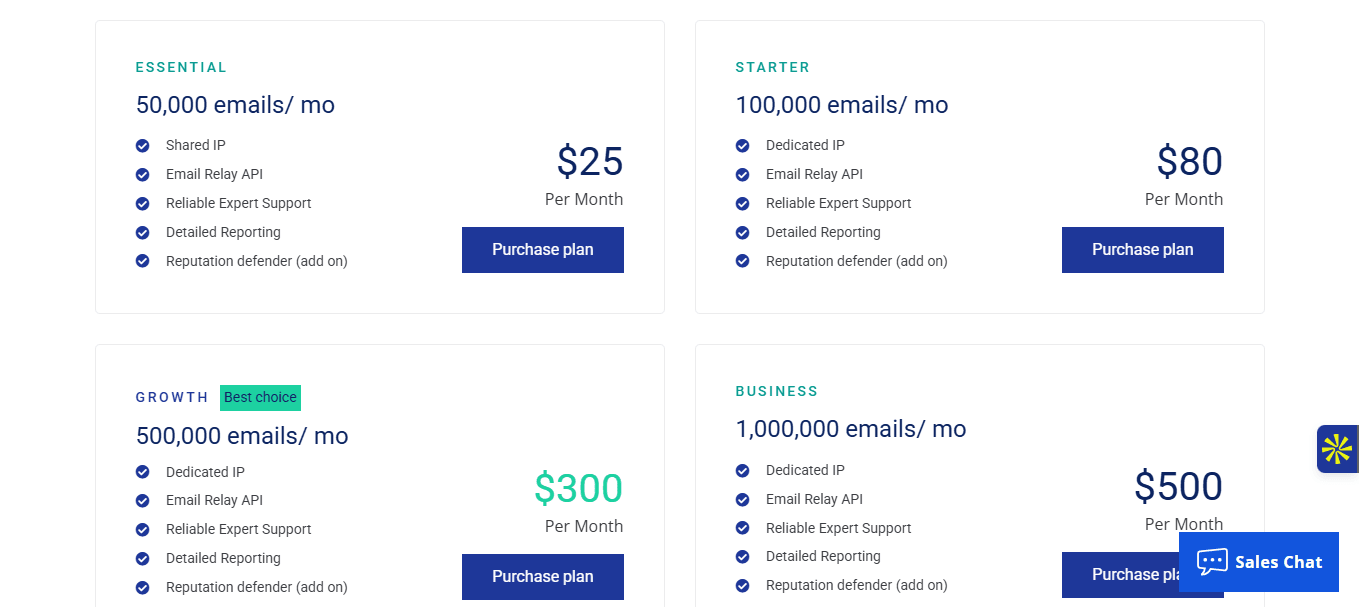
Task: Select the ESSENTIAL plan heading
Action: point(181,68)
